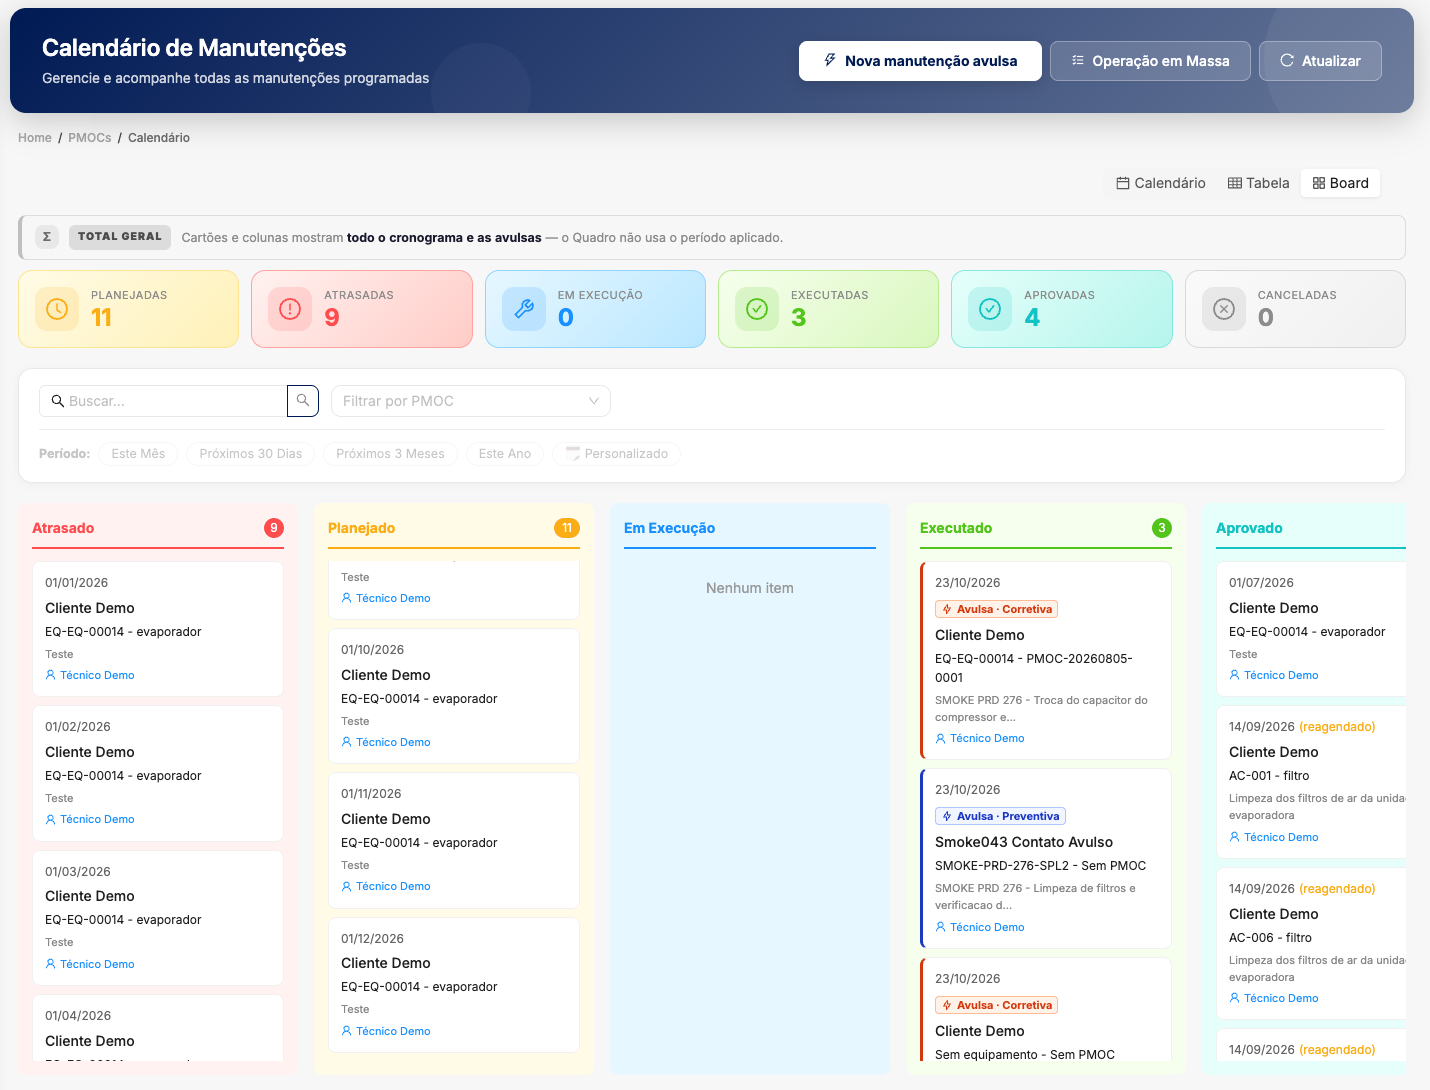Click in the Buscar search field
The image size is (1430, 1090).
pos(163,401)
